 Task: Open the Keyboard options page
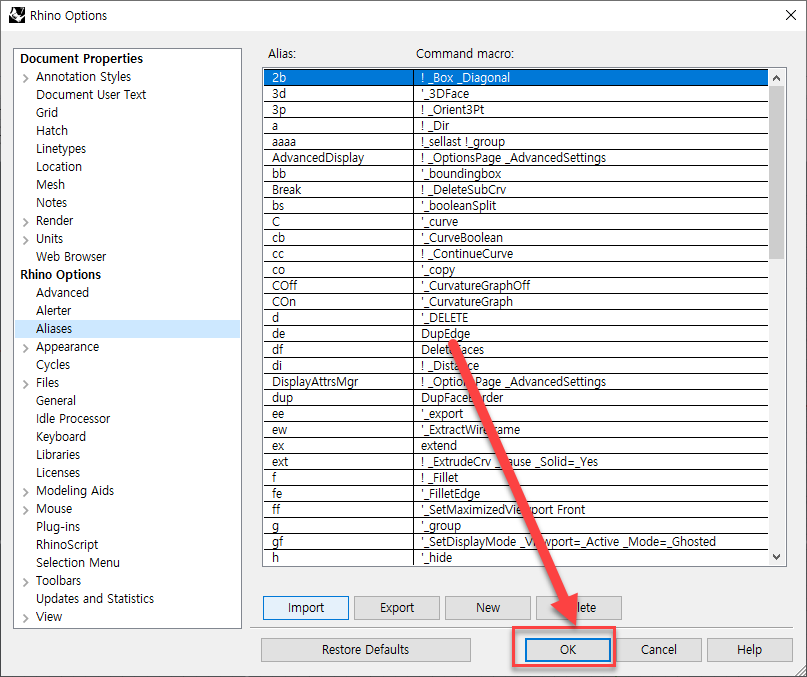click(61, 437)
